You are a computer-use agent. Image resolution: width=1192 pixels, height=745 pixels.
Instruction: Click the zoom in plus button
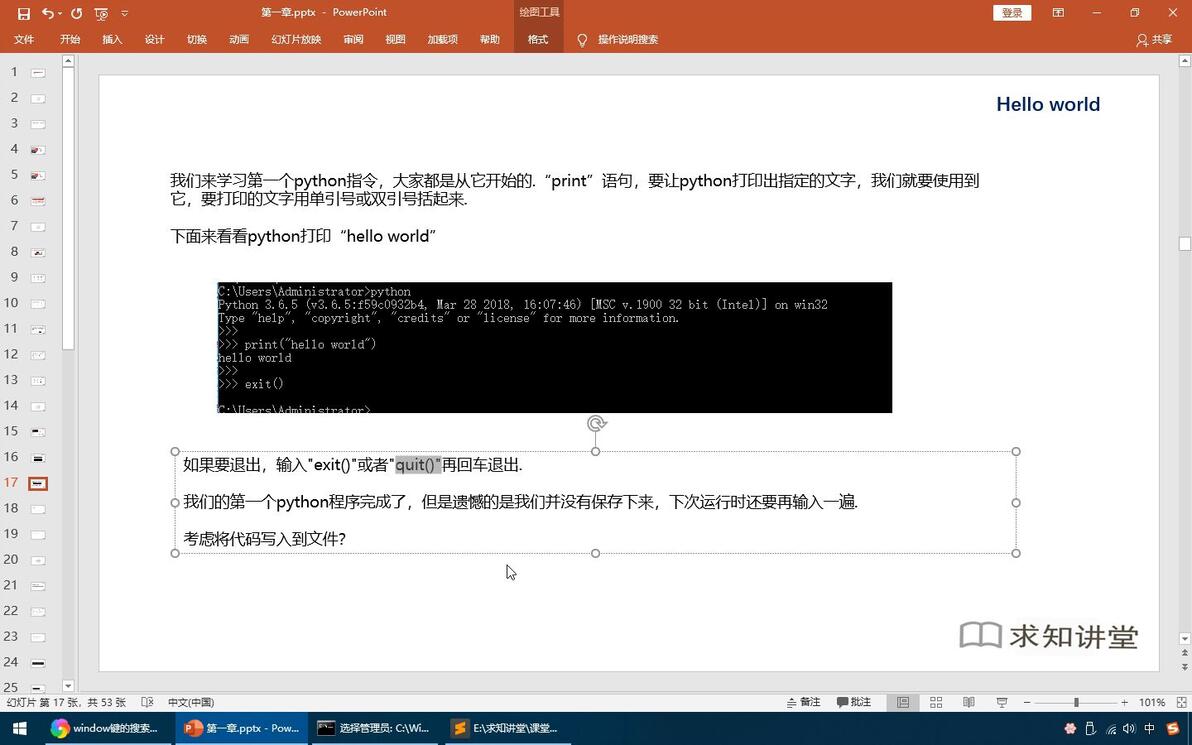tap(1124, 702)
